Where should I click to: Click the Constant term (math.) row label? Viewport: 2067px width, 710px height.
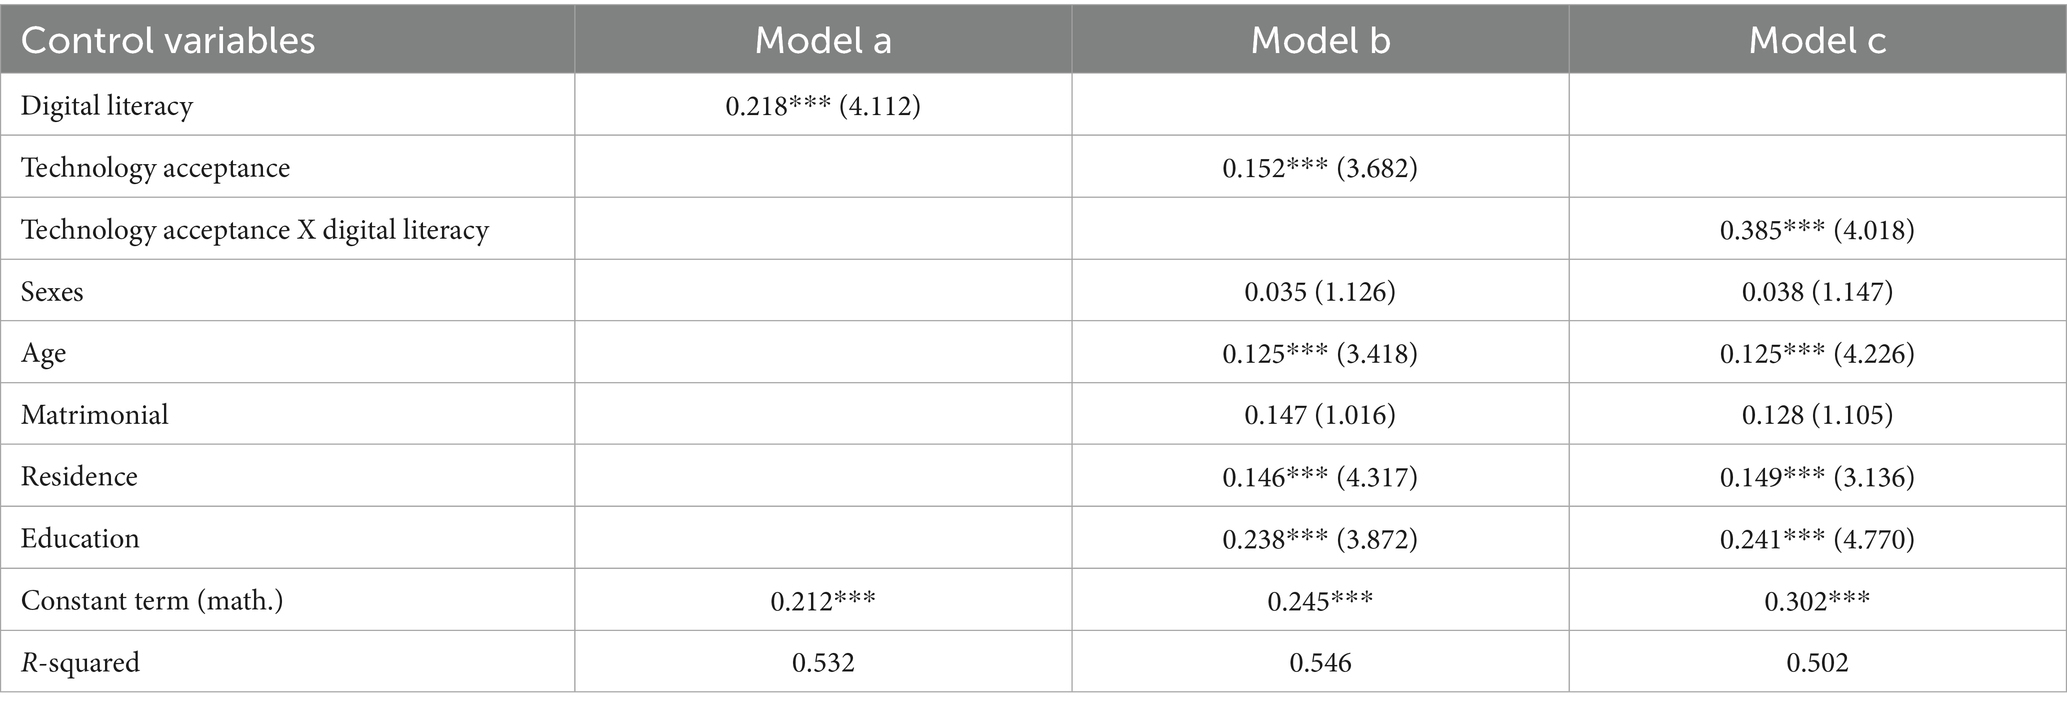coord(152,601)
